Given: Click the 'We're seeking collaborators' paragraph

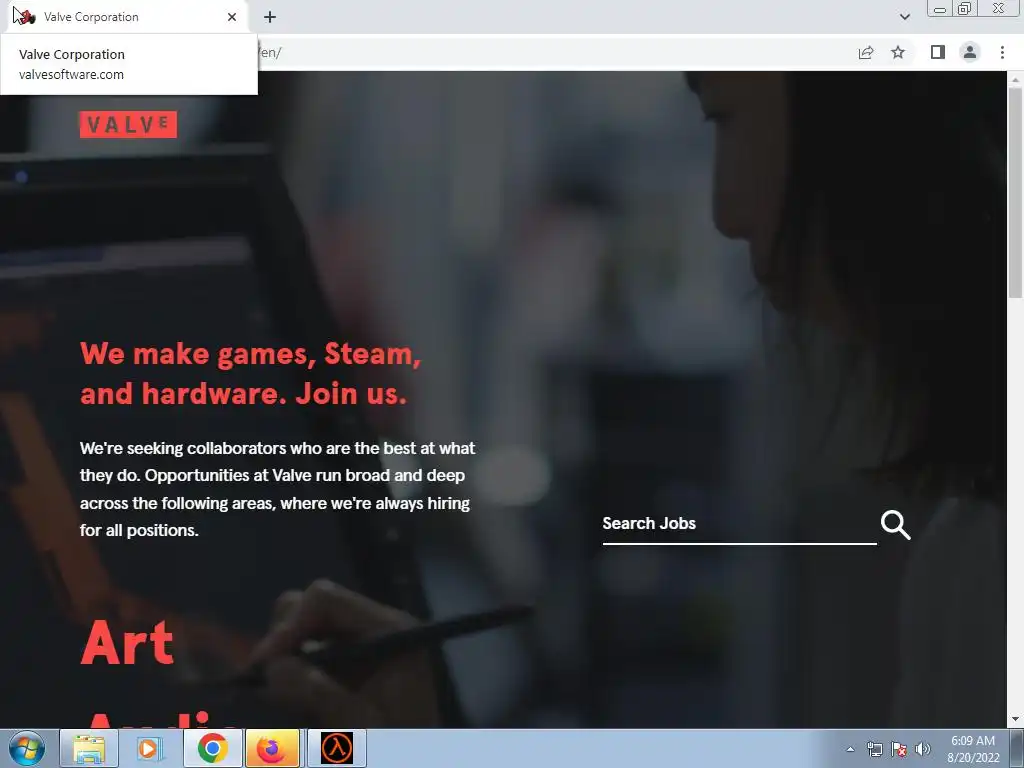Looking at the screenshot, I should tap(278, 489).
